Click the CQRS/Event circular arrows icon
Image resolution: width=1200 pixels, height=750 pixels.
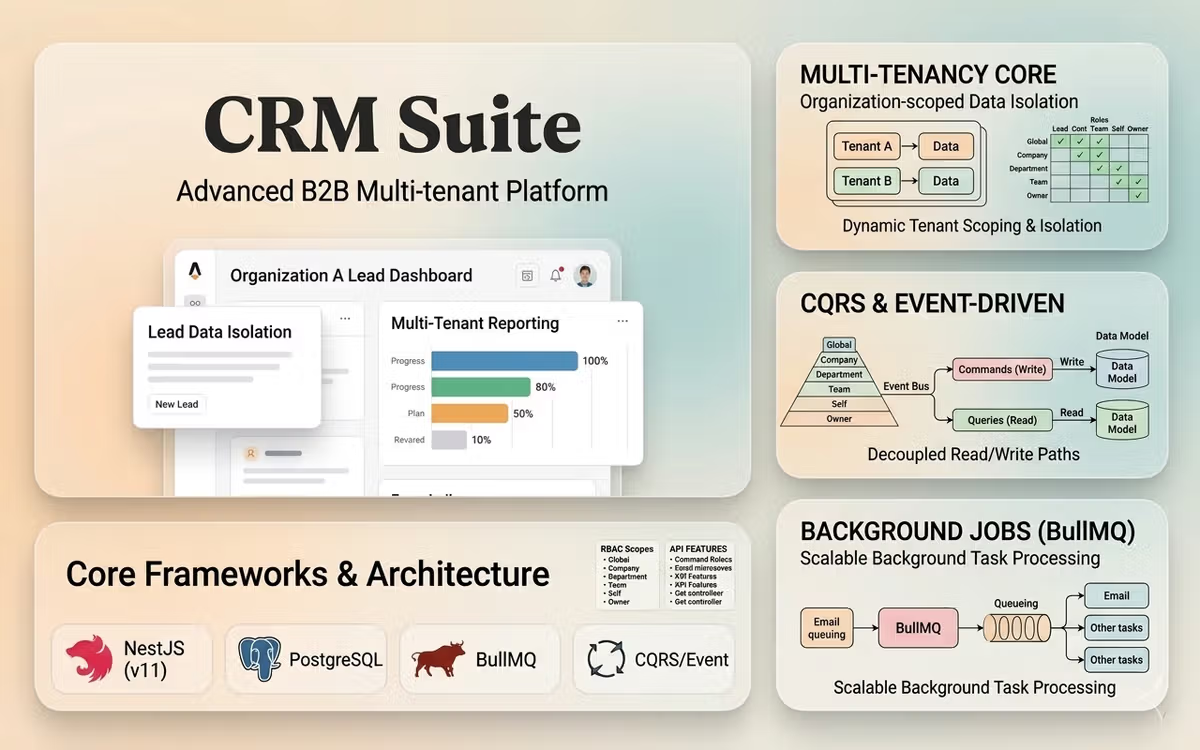point(608,660)
